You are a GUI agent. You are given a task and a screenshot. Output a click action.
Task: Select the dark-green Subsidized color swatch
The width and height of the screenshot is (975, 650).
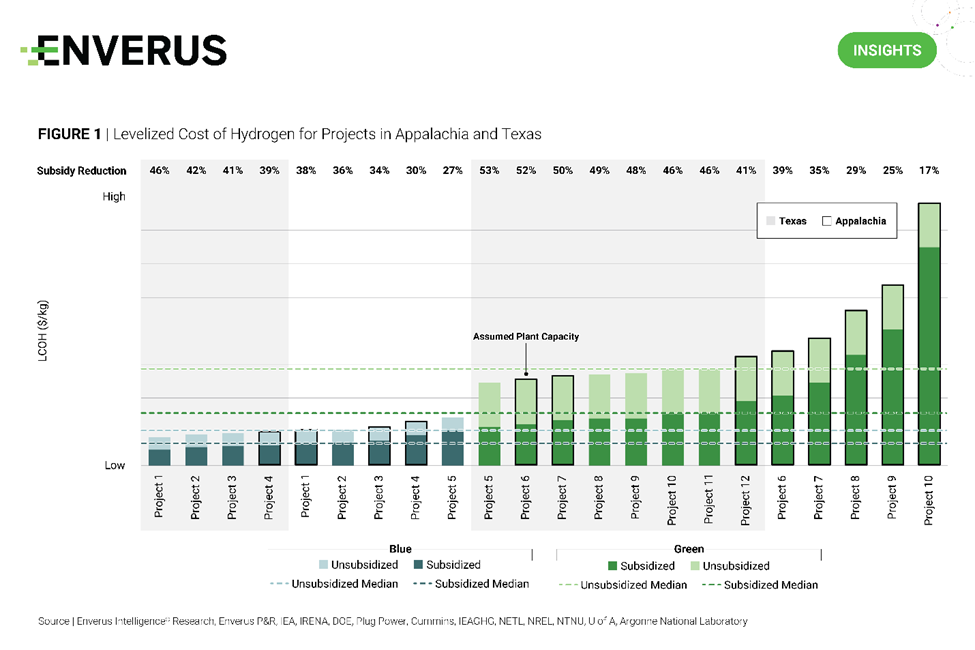(x=611, y=566)
